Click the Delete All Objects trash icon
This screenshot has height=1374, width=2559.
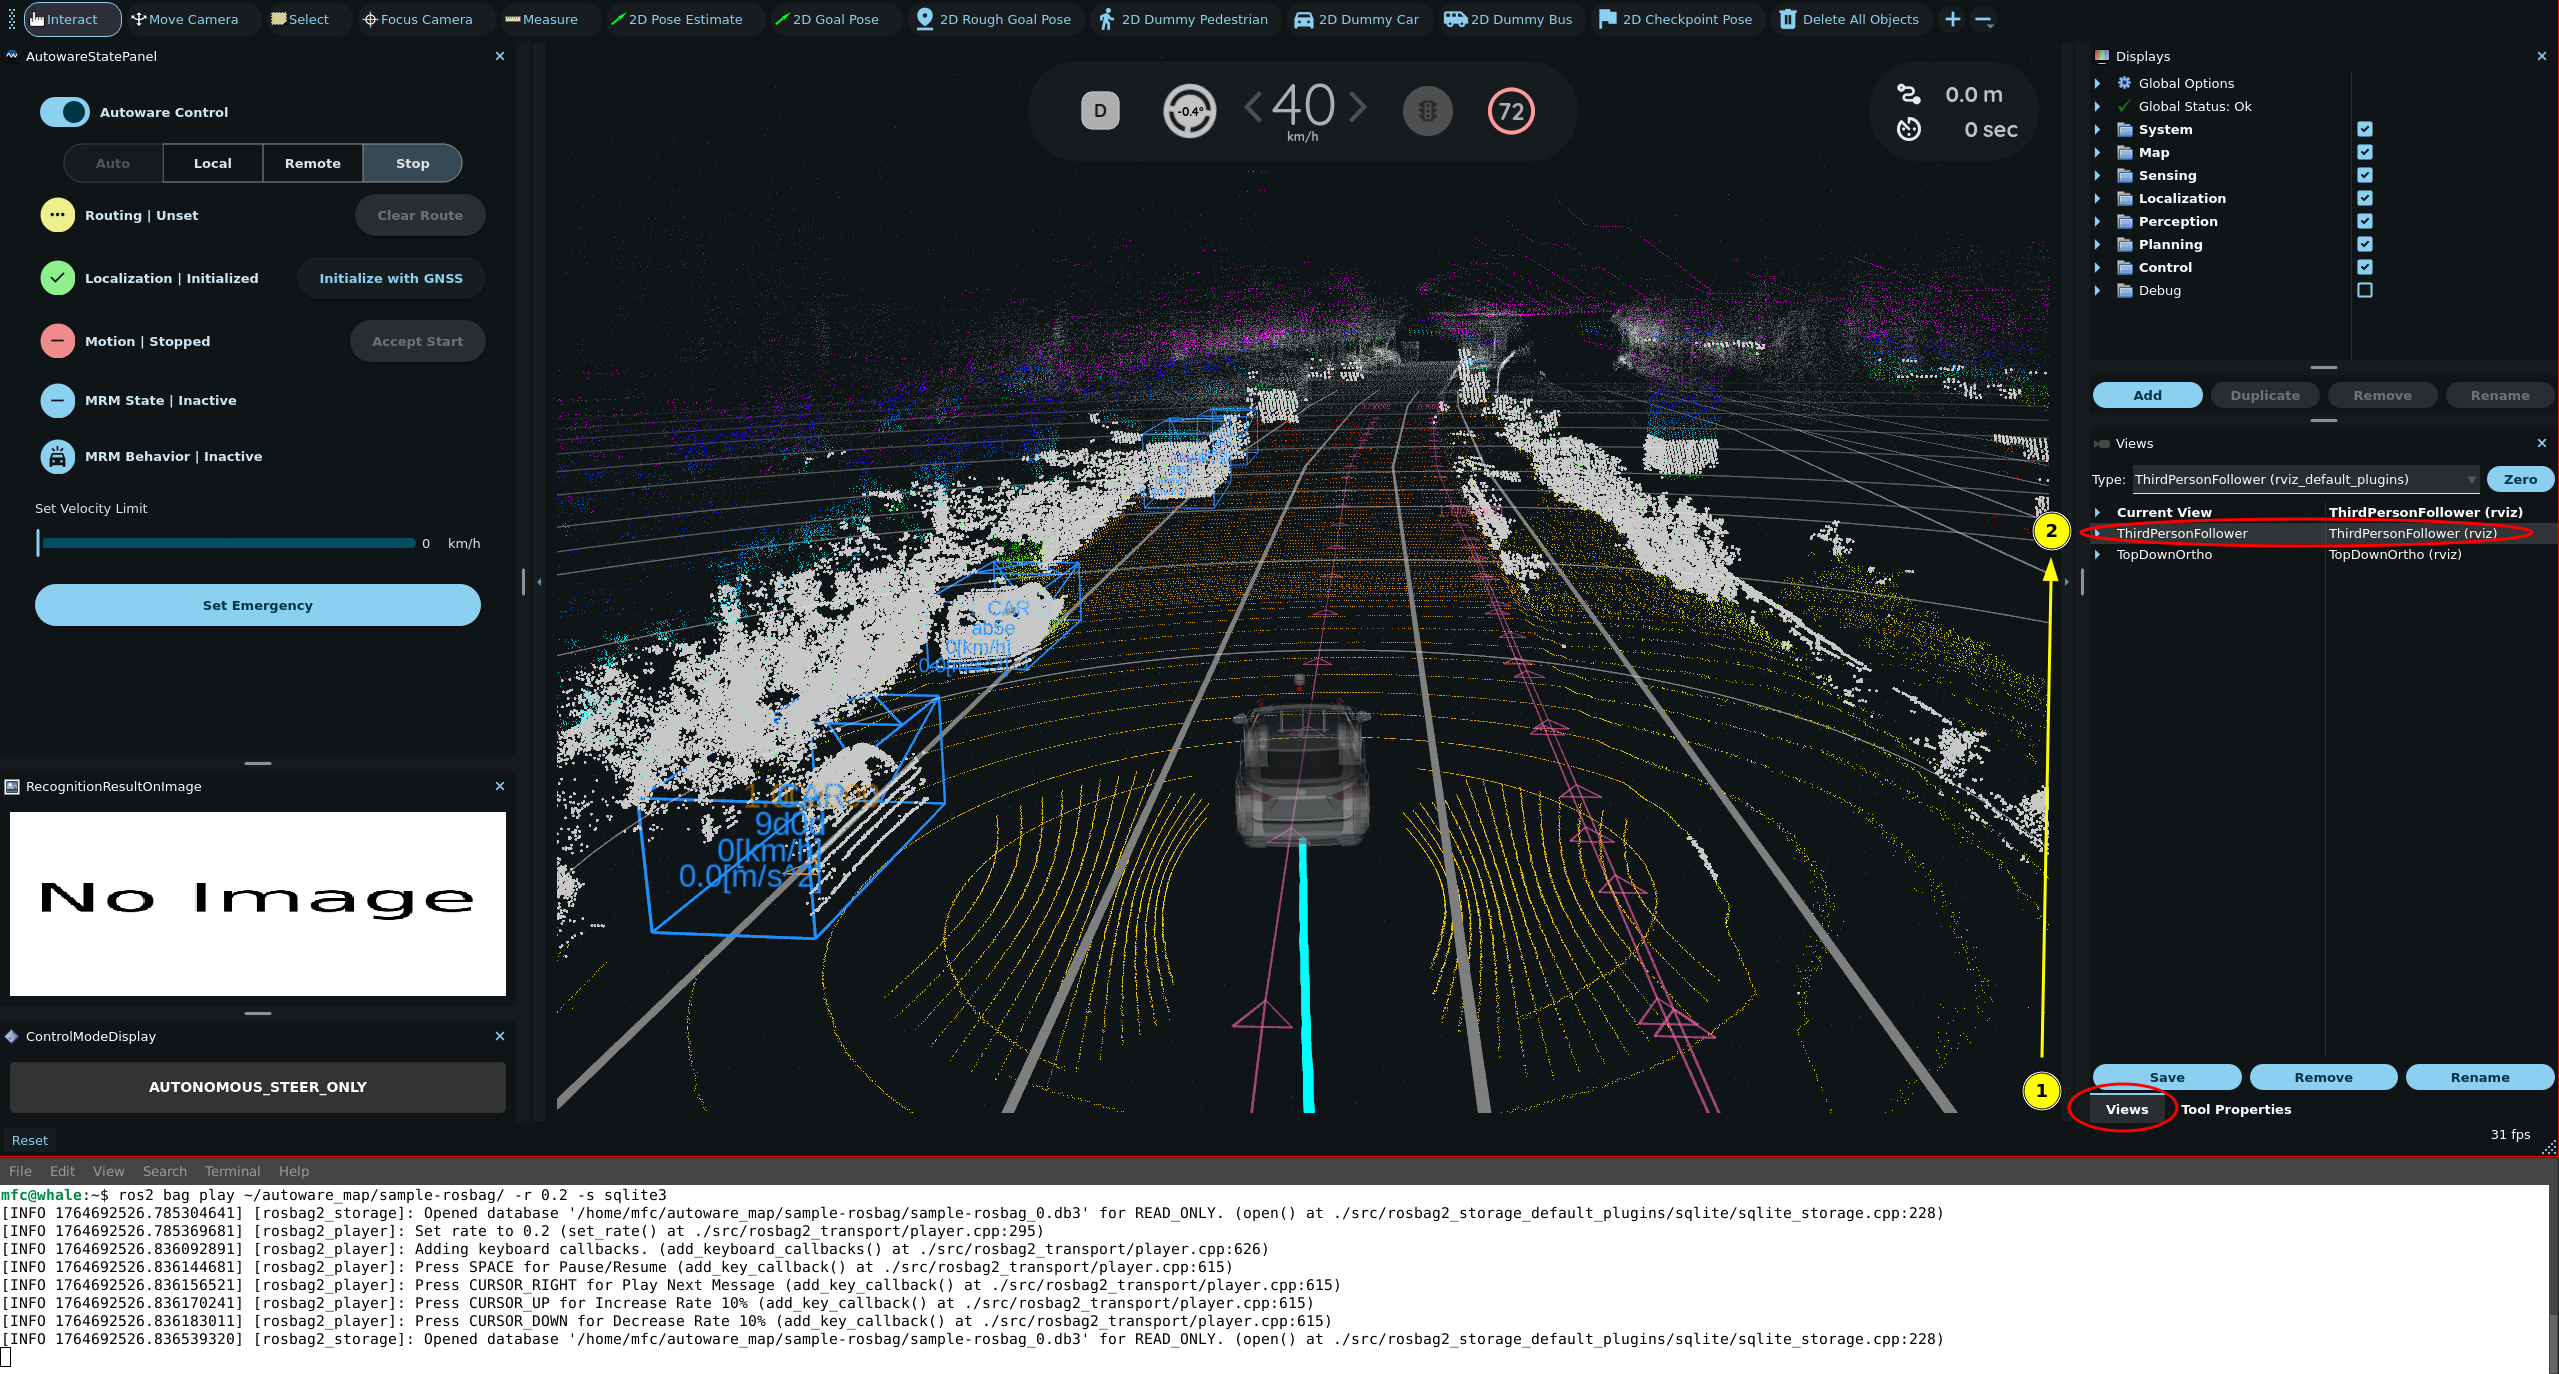pos(1788,19)
